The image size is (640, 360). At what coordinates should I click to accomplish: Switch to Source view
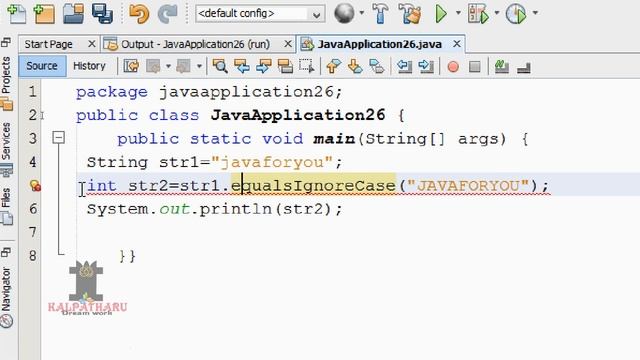point(42,66)
